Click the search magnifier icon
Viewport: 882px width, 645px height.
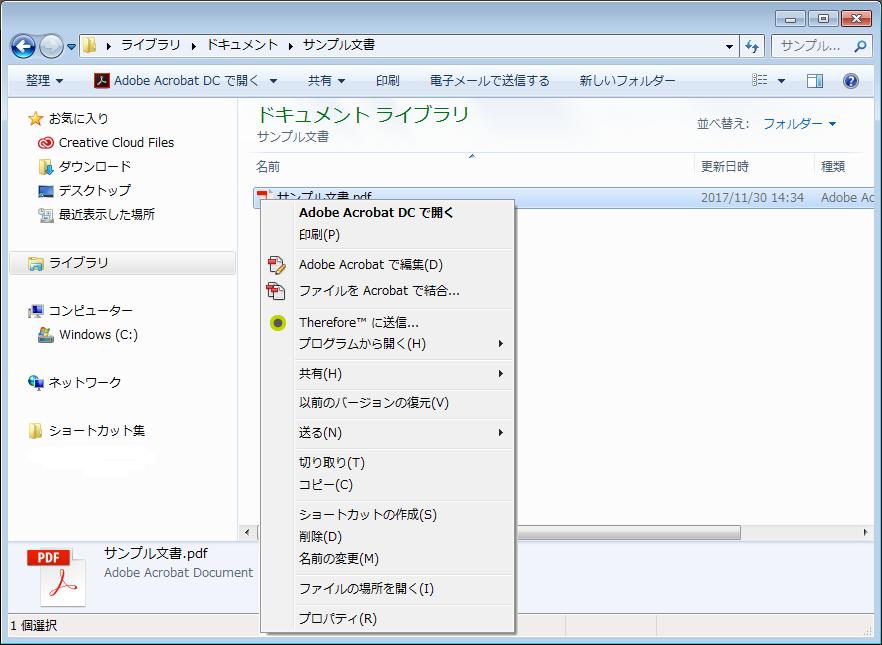click(x=860, y=46)
